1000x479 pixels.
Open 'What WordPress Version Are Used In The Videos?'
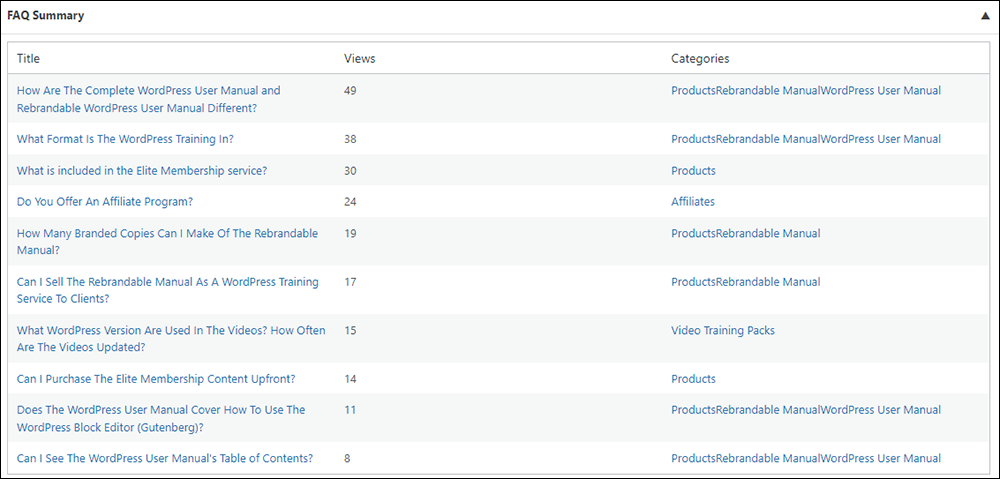(171, 339)
